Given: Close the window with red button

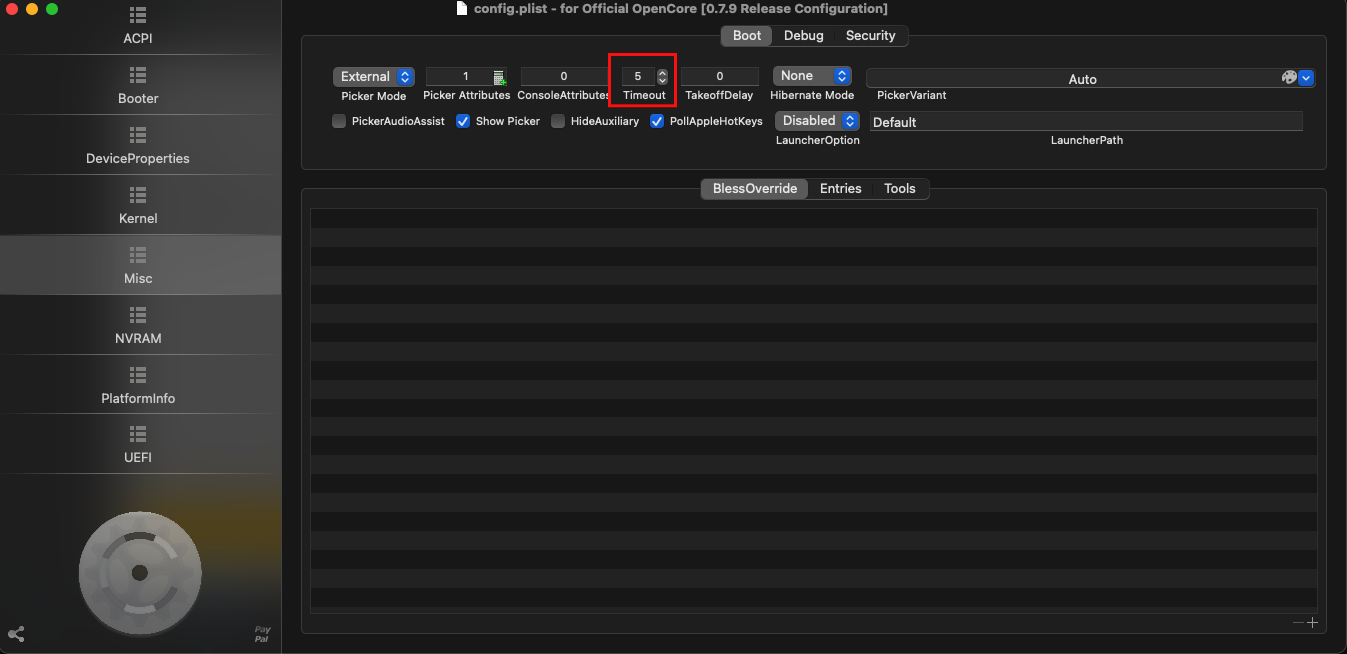Looking at the screenshot, I should tap(12, 9).
